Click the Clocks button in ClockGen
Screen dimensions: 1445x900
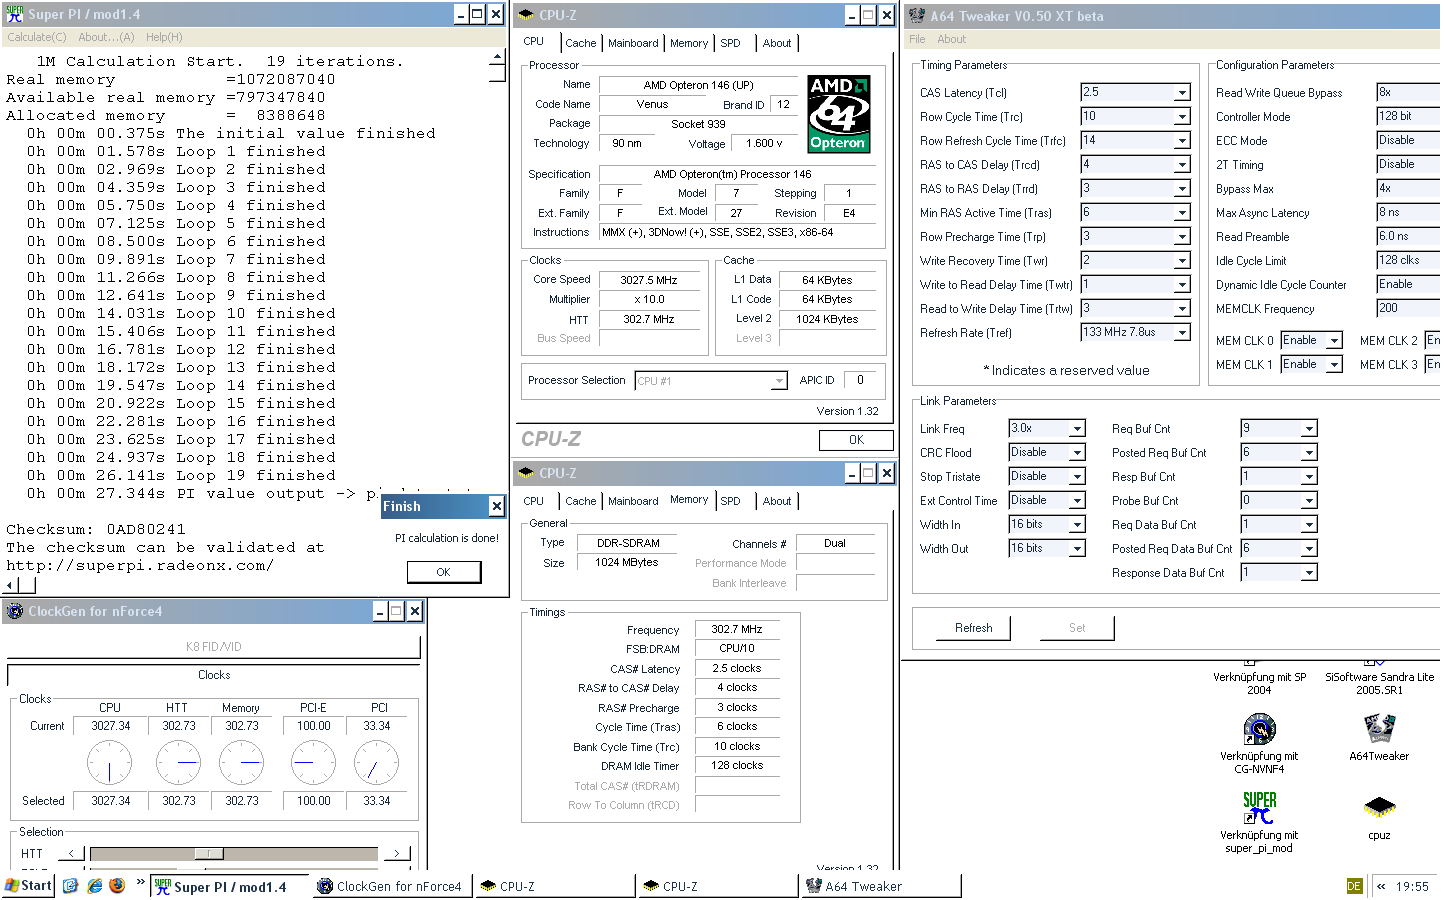coord(214,675)
